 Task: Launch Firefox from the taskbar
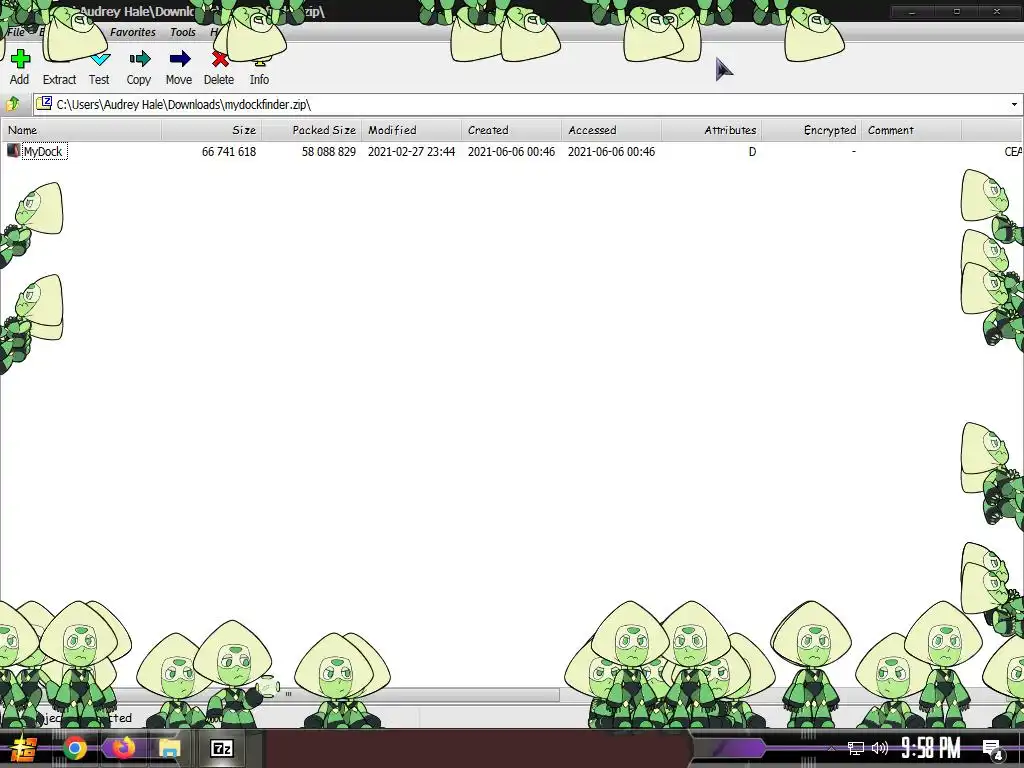tap(122, 748)
